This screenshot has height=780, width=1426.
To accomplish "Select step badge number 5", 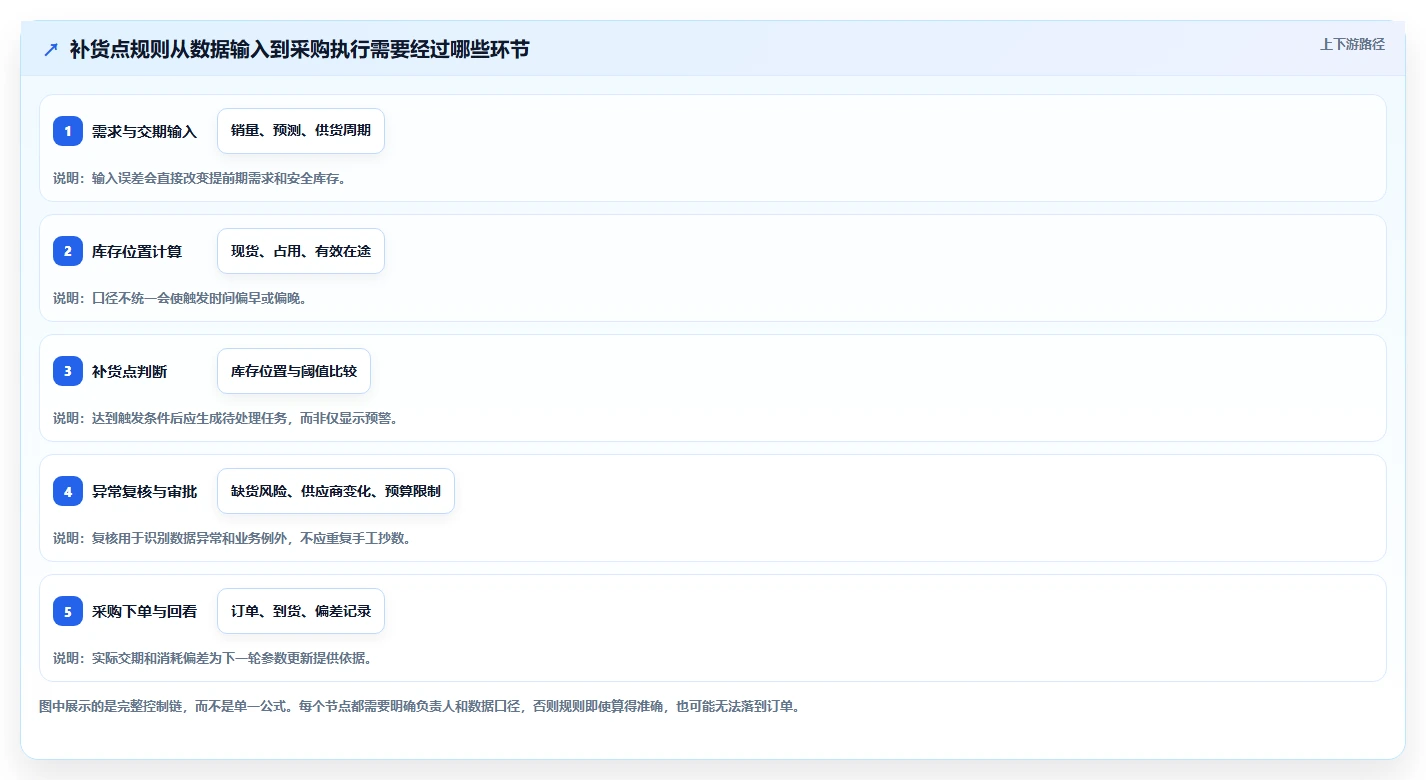I will tap(68, 611).
